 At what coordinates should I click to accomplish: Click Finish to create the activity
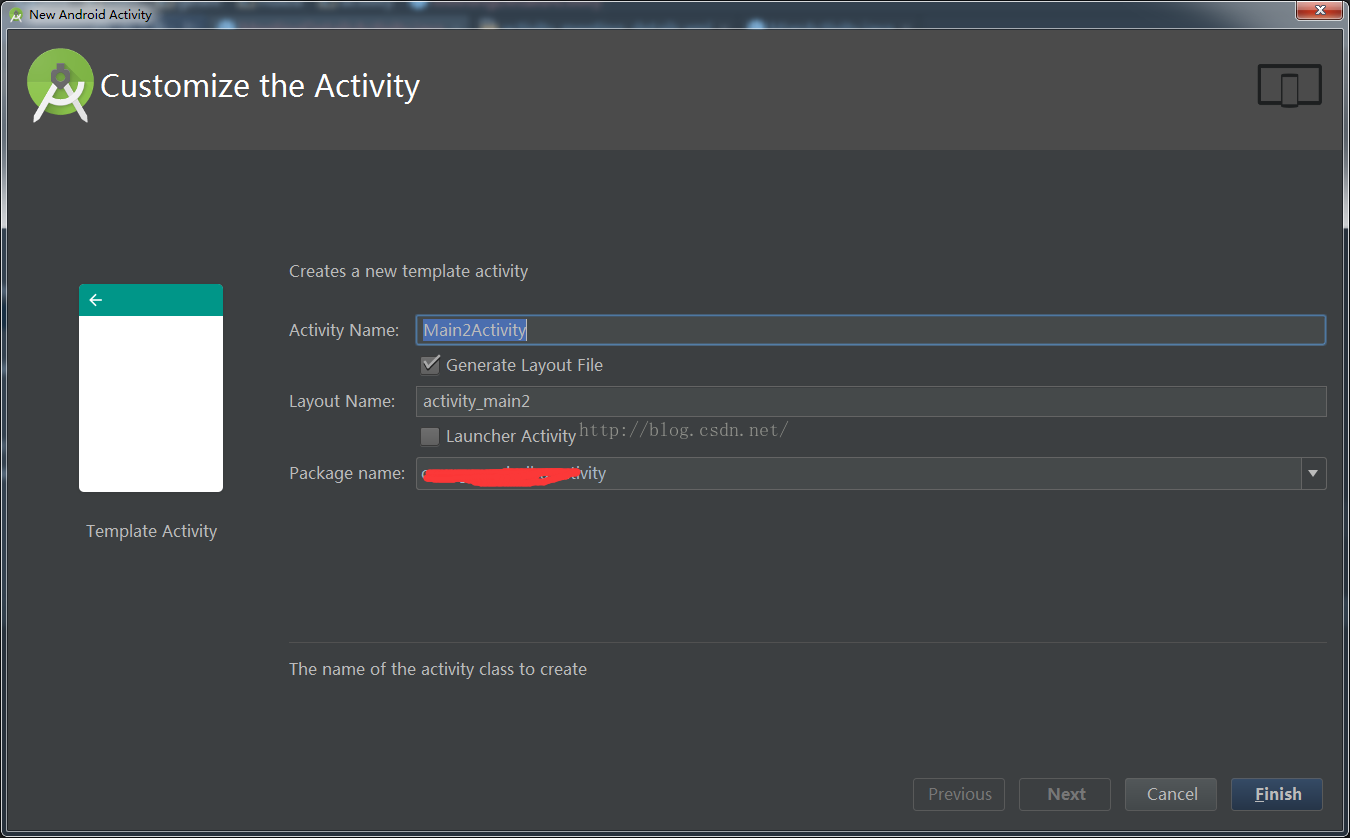tap(1277, 794)
